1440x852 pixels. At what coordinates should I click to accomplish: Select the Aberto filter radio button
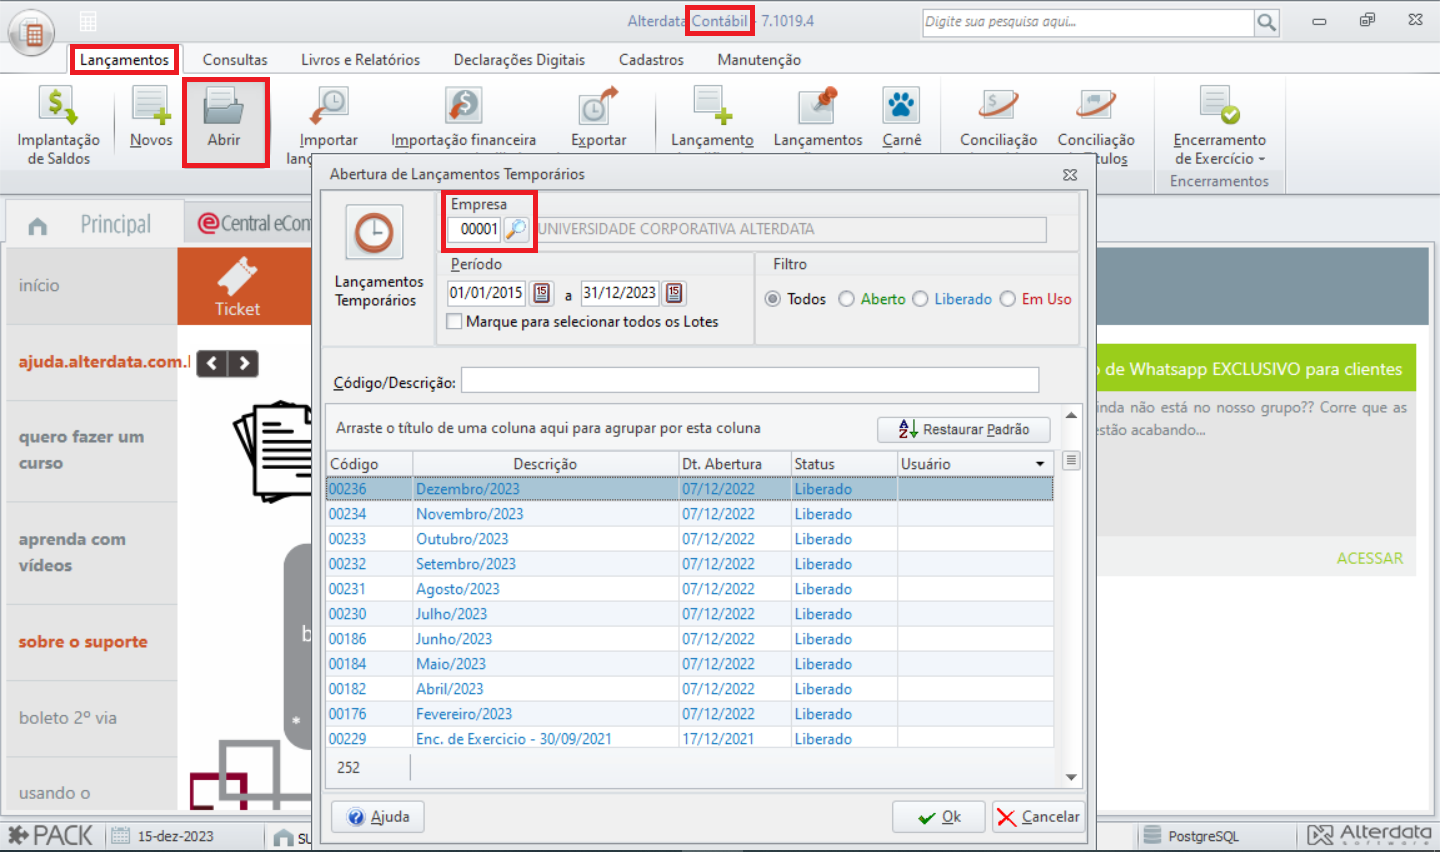tap(846, 299)
